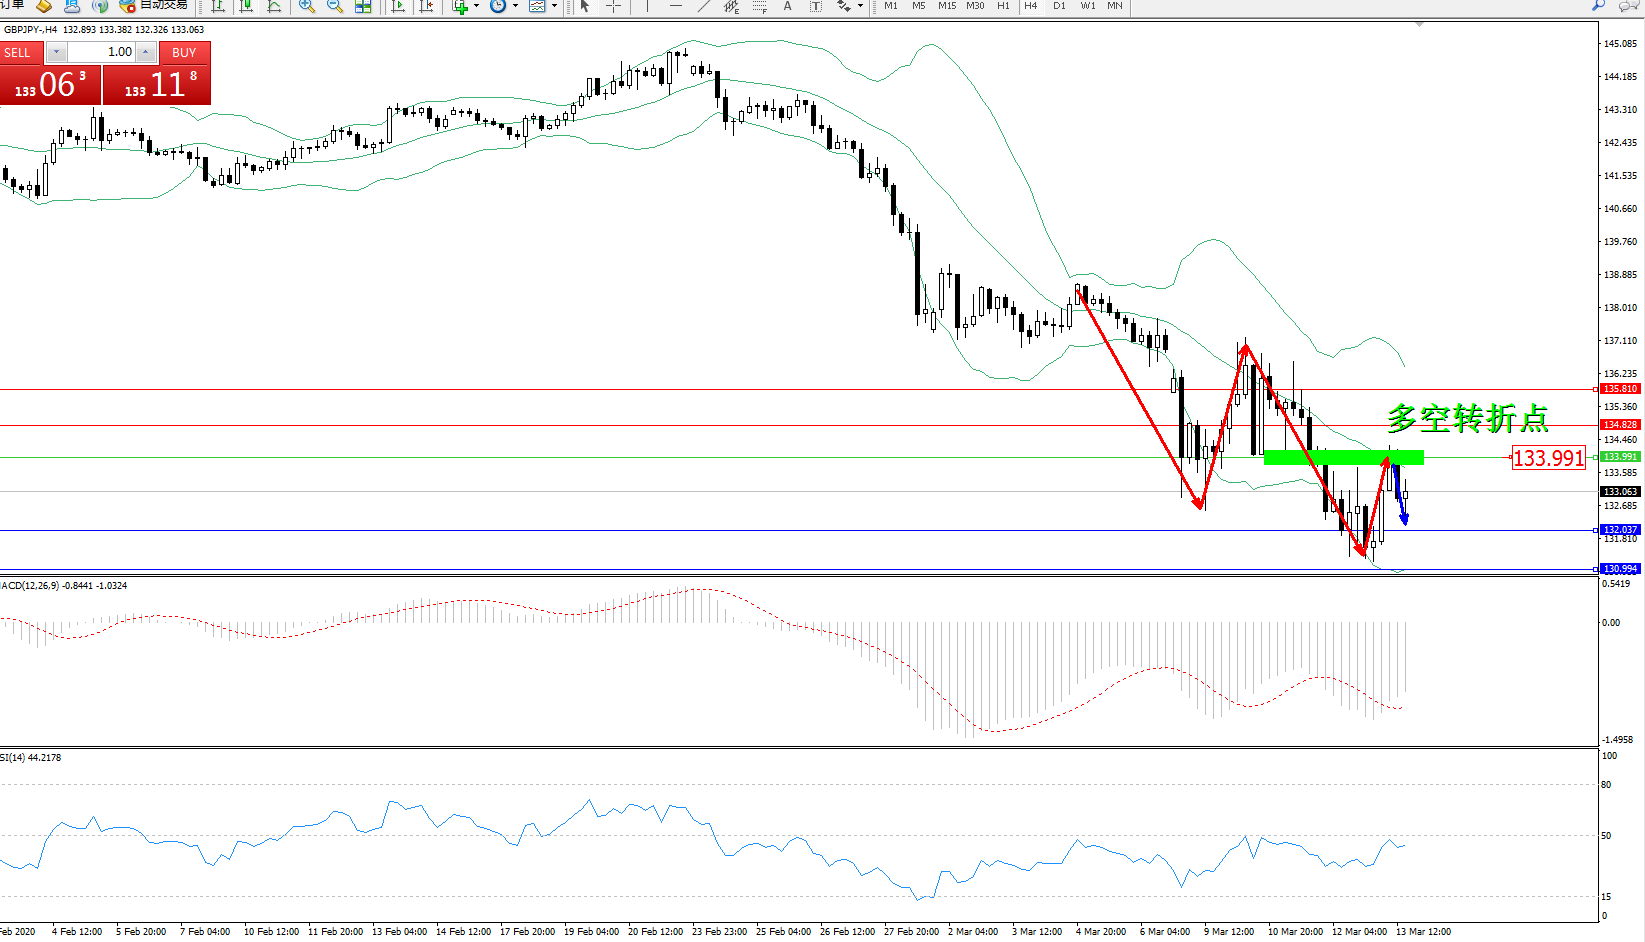The height and width of the screenshot is (942, 1645).
Task: Click the tile windows grid icon
Action: coord(363,6)
